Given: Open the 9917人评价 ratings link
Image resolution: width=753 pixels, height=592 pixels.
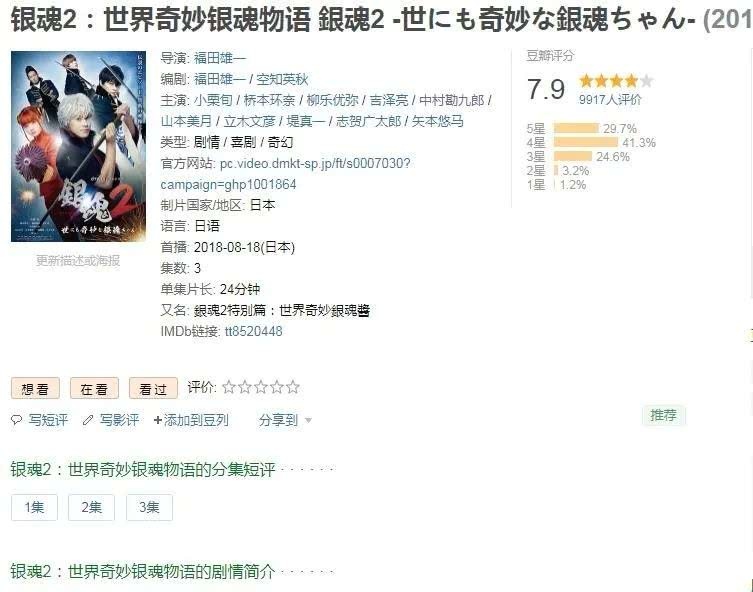Looking at the screenshot, I should (610, 99).
